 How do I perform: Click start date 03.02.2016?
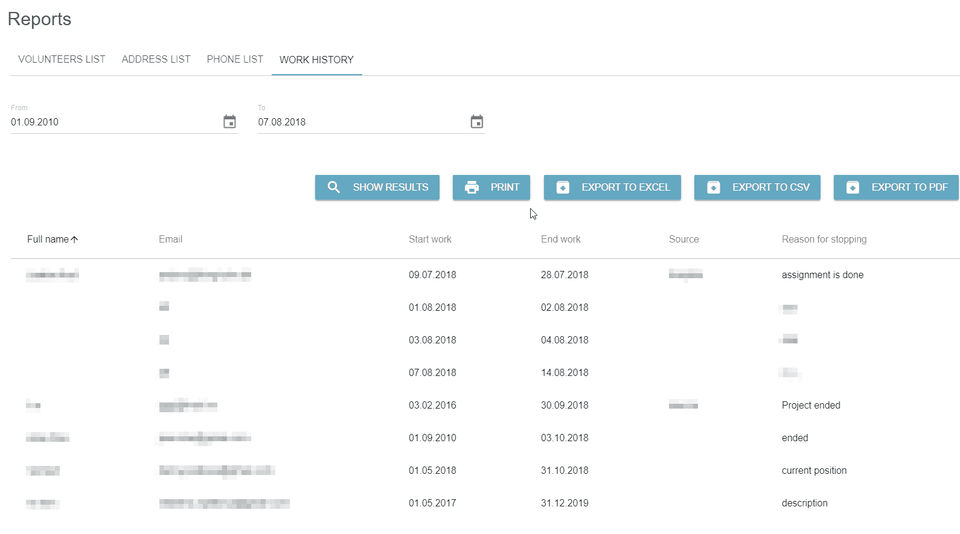pyautogui.click(x=432, y=405)
